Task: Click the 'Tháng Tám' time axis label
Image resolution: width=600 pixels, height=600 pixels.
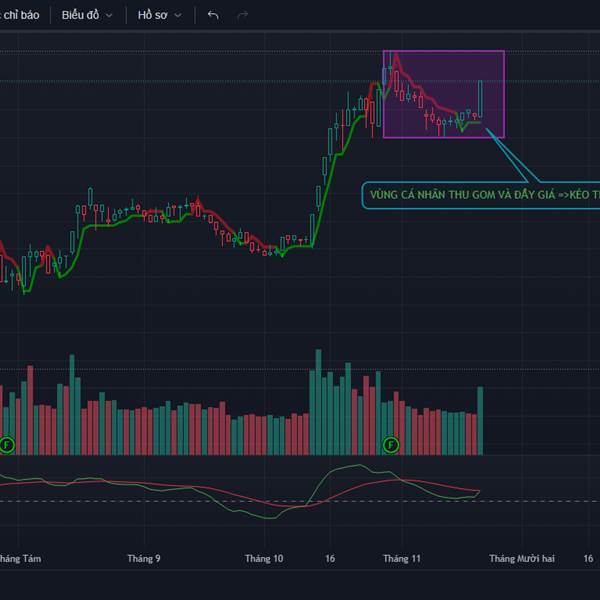Action: coord(20,559)
